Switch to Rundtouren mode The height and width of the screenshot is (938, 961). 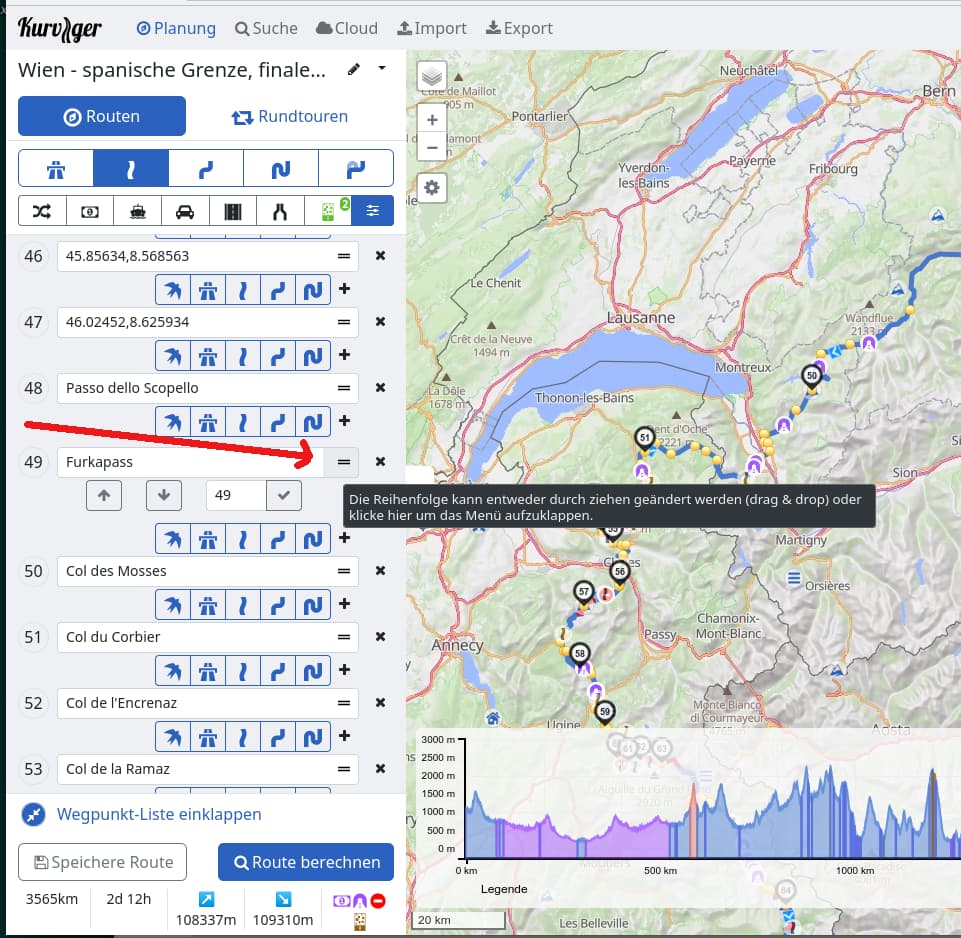click(290, 116)
